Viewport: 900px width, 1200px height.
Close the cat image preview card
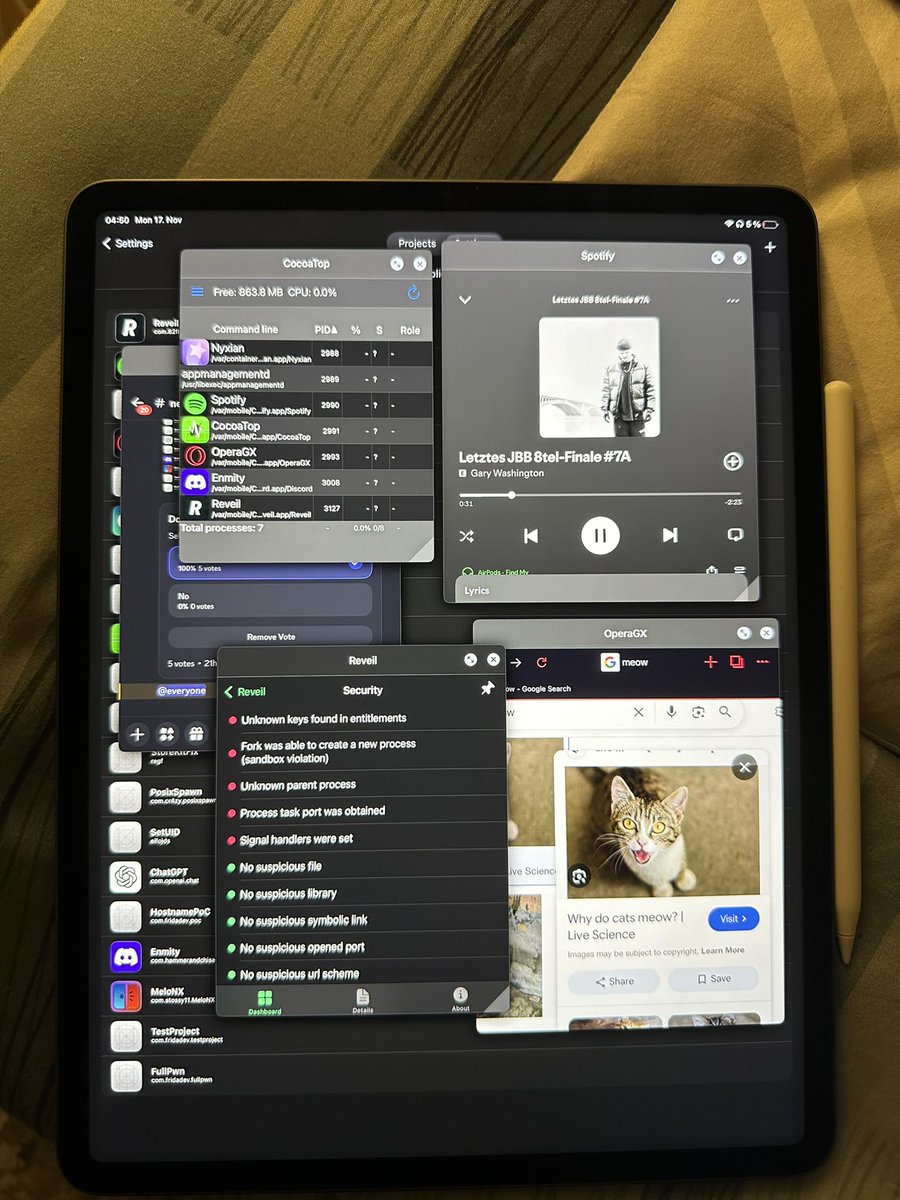click(x=743, y=767)
